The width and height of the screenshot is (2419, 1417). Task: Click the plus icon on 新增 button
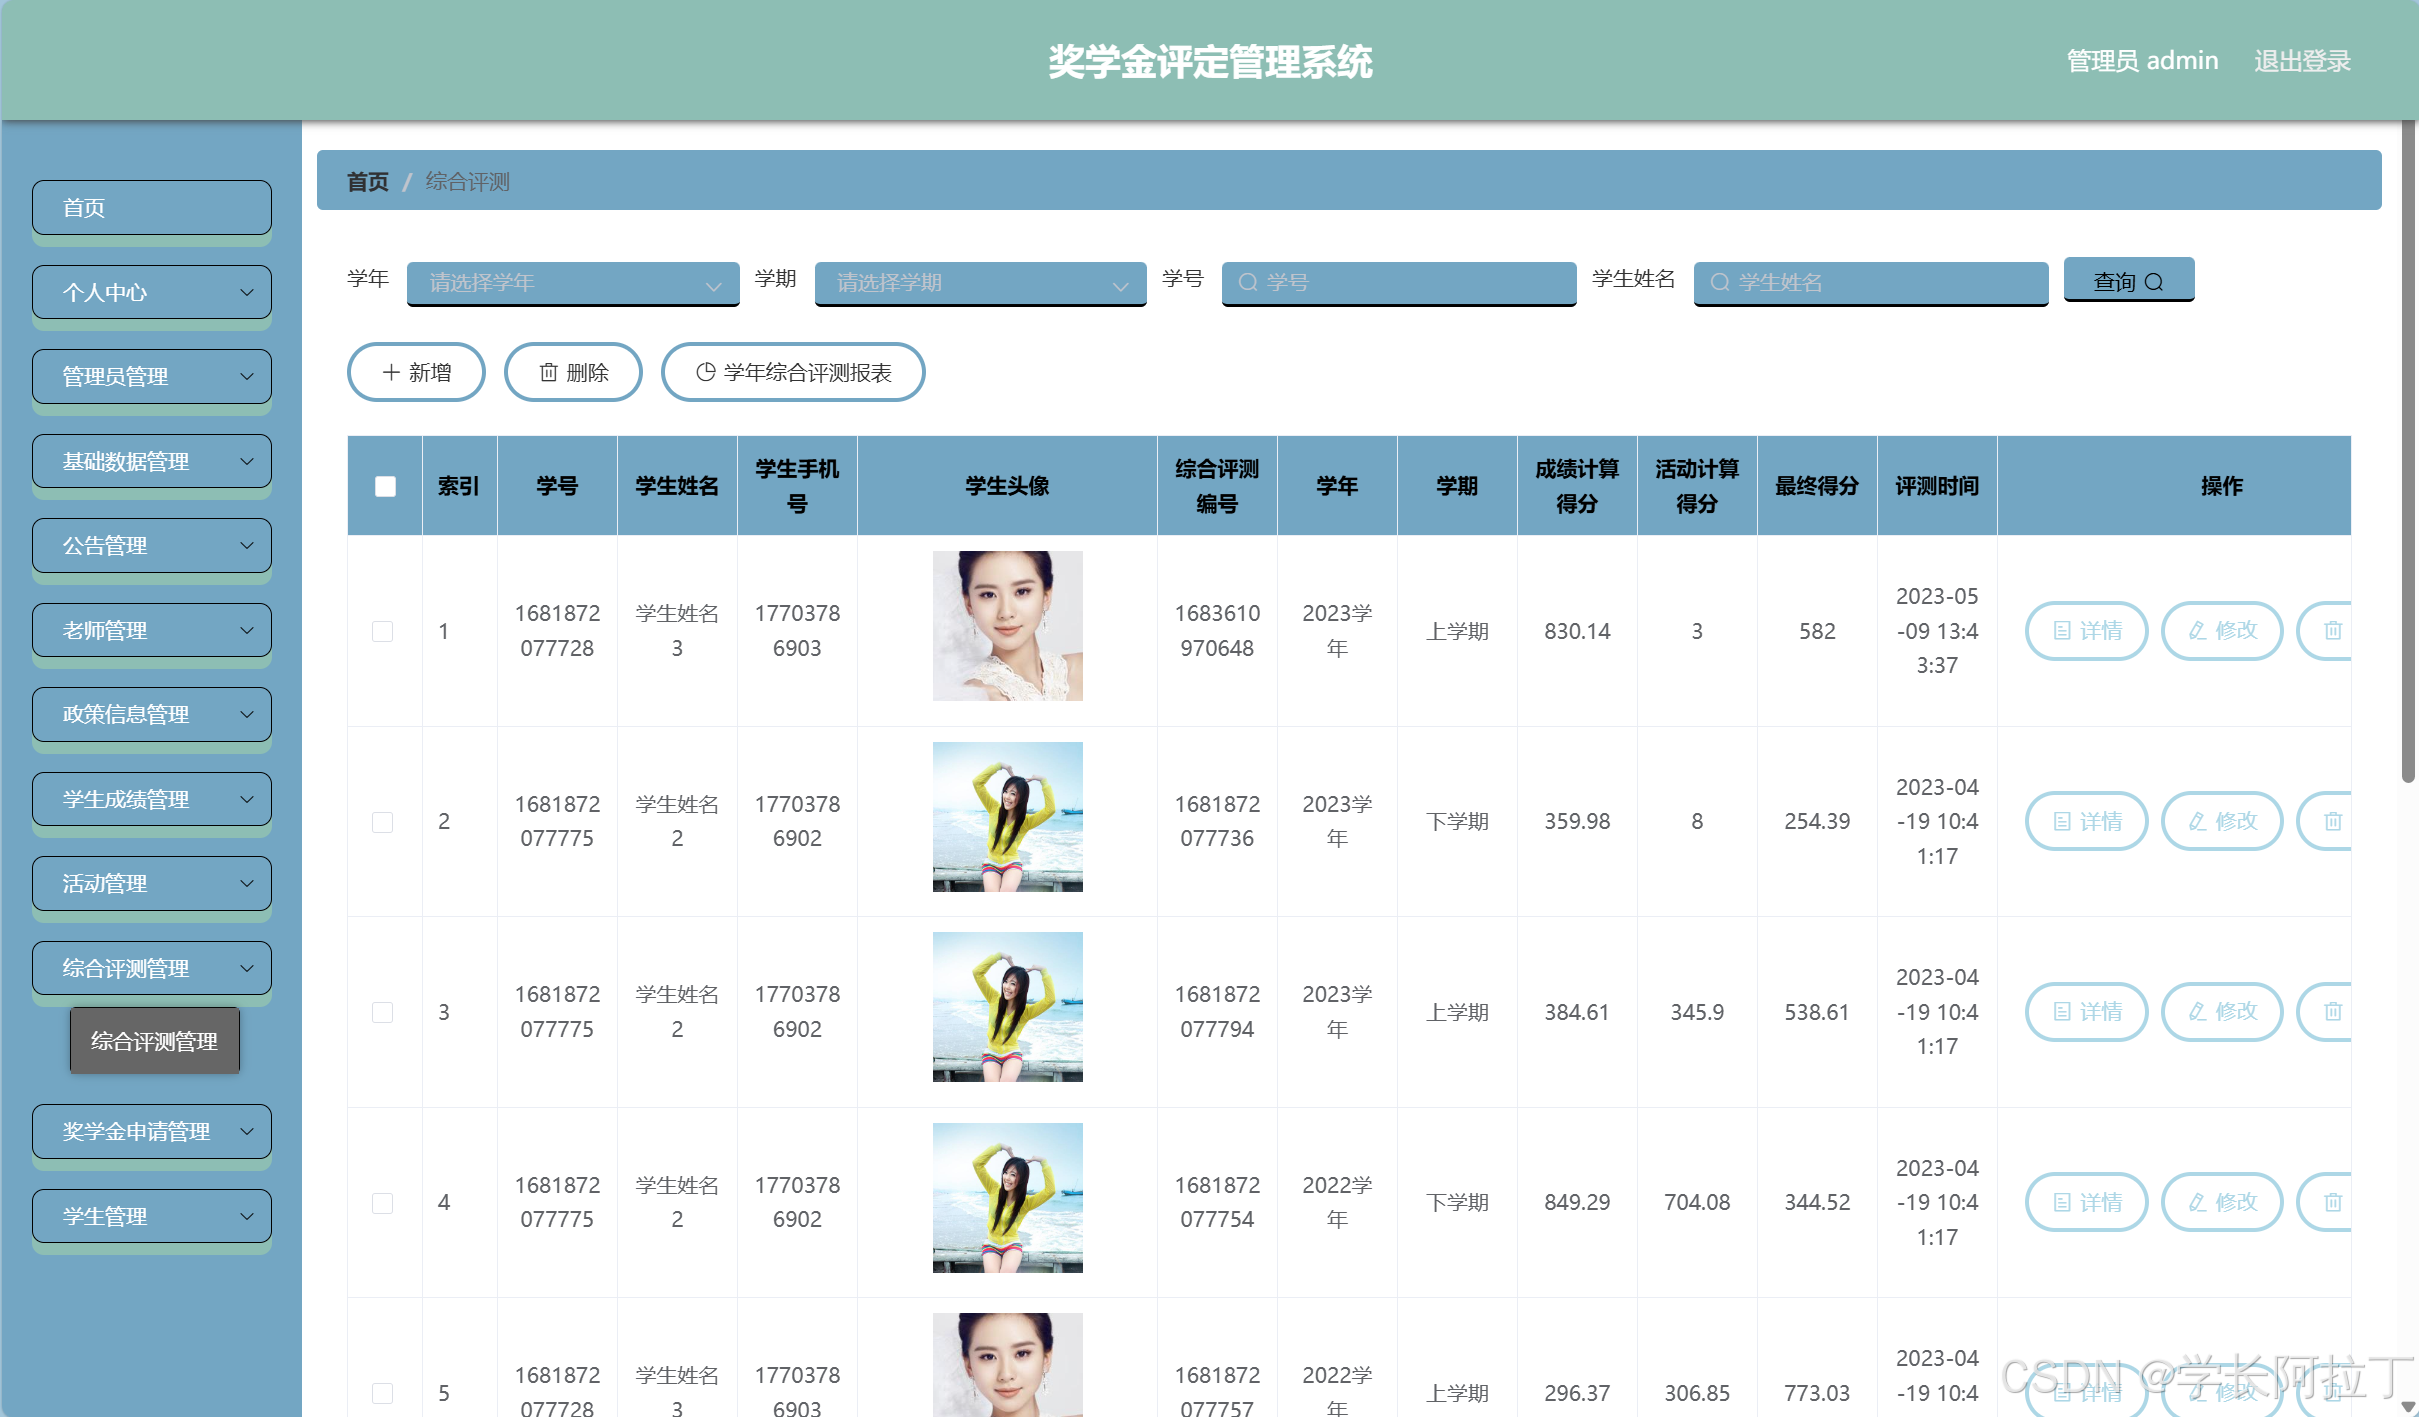tap(390, 371)
